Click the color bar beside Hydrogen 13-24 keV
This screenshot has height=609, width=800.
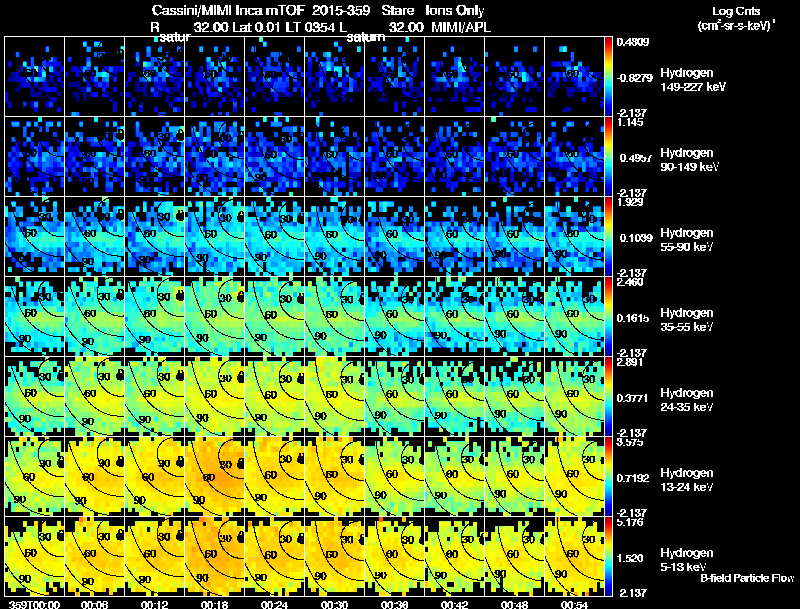(x=608, y=477)
